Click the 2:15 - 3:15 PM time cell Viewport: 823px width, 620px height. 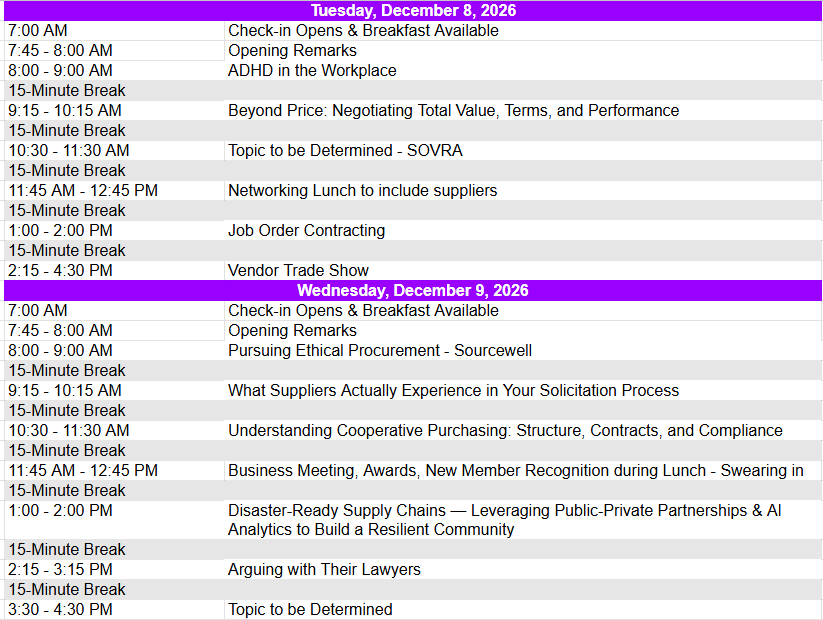(114, 570)
